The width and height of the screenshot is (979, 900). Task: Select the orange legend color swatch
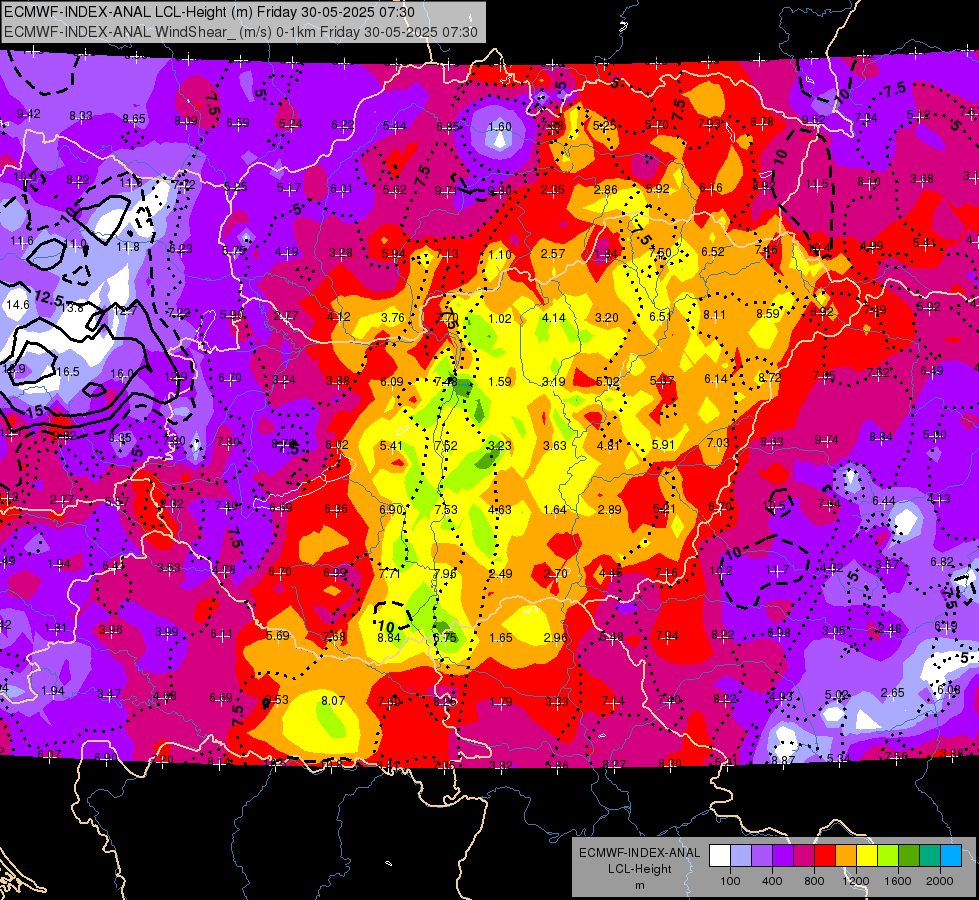pos(846,856)
